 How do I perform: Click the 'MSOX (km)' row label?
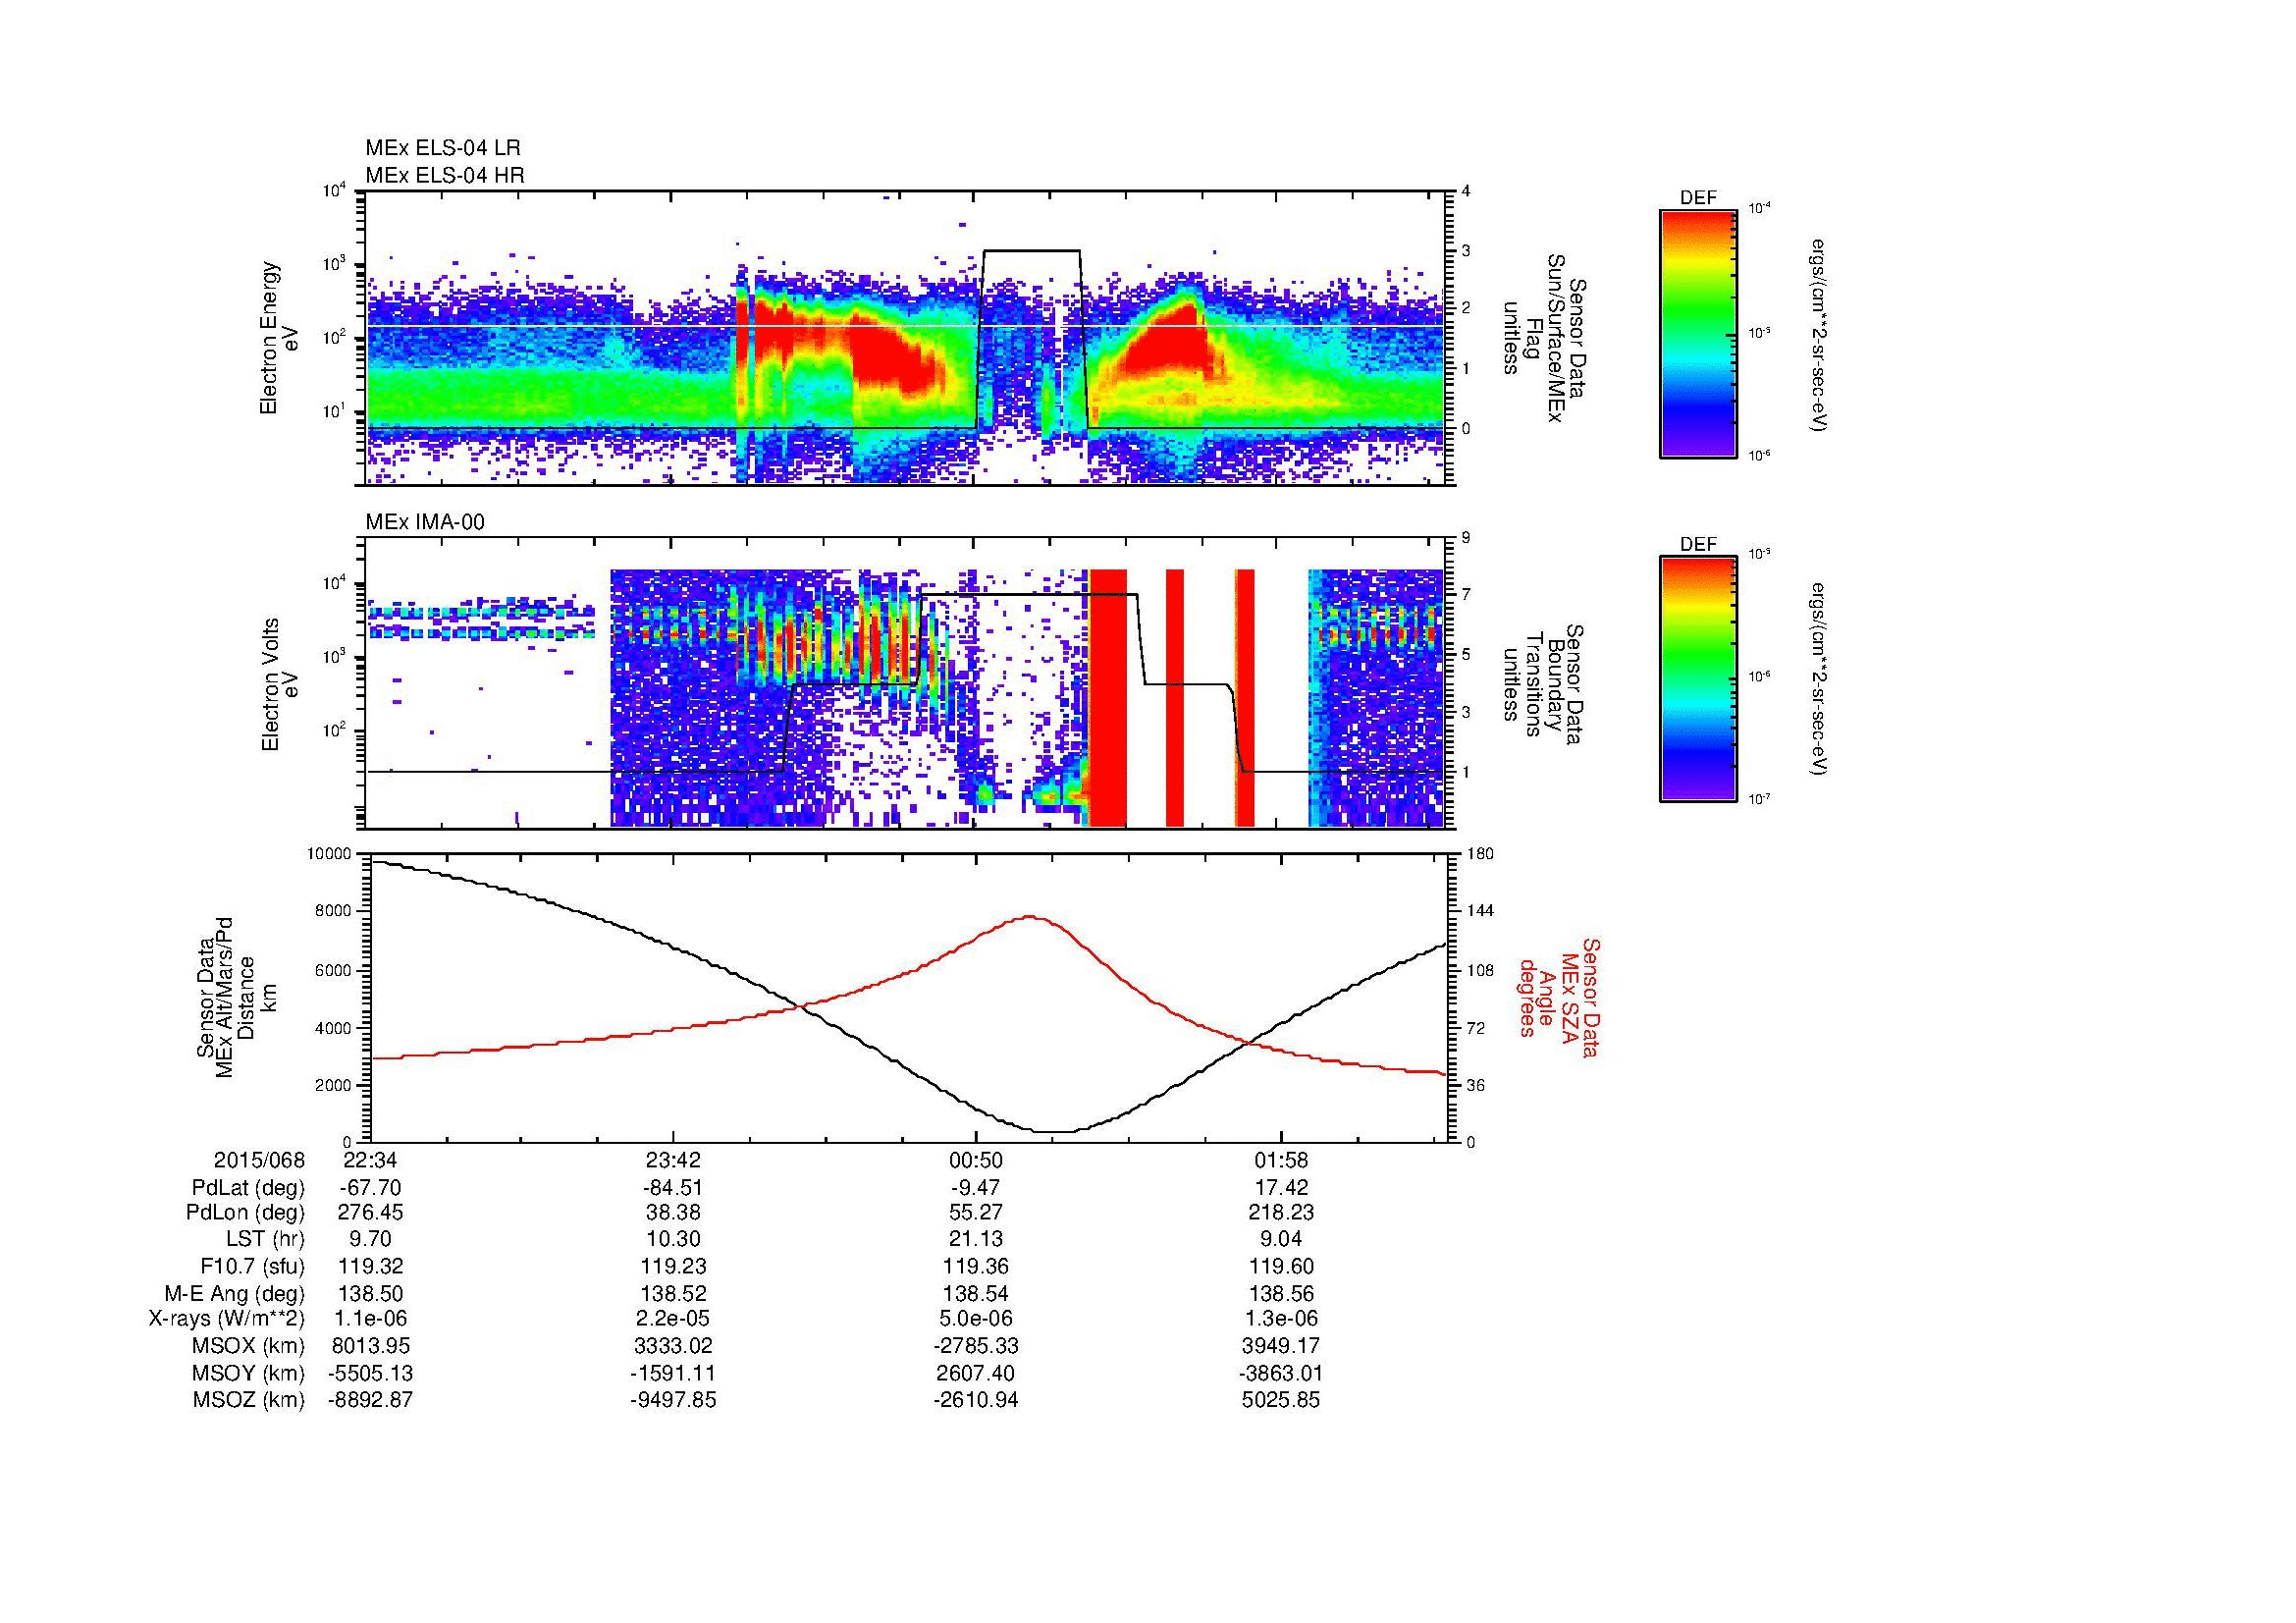tap(249, 1346)
